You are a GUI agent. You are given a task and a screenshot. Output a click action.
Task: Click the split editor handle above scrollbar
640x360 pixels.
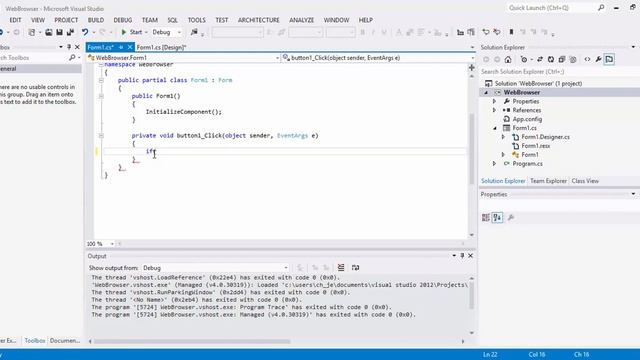[x=471, y=67]
